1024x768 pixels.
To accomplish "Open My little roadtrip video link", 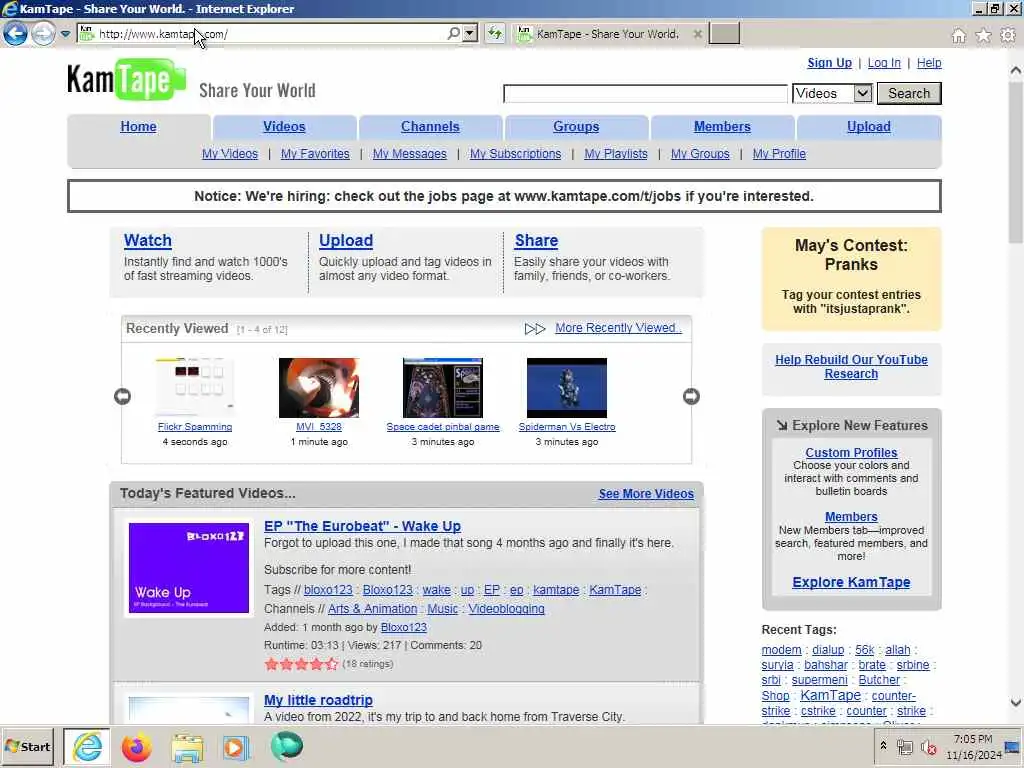I will coord(318,700).
